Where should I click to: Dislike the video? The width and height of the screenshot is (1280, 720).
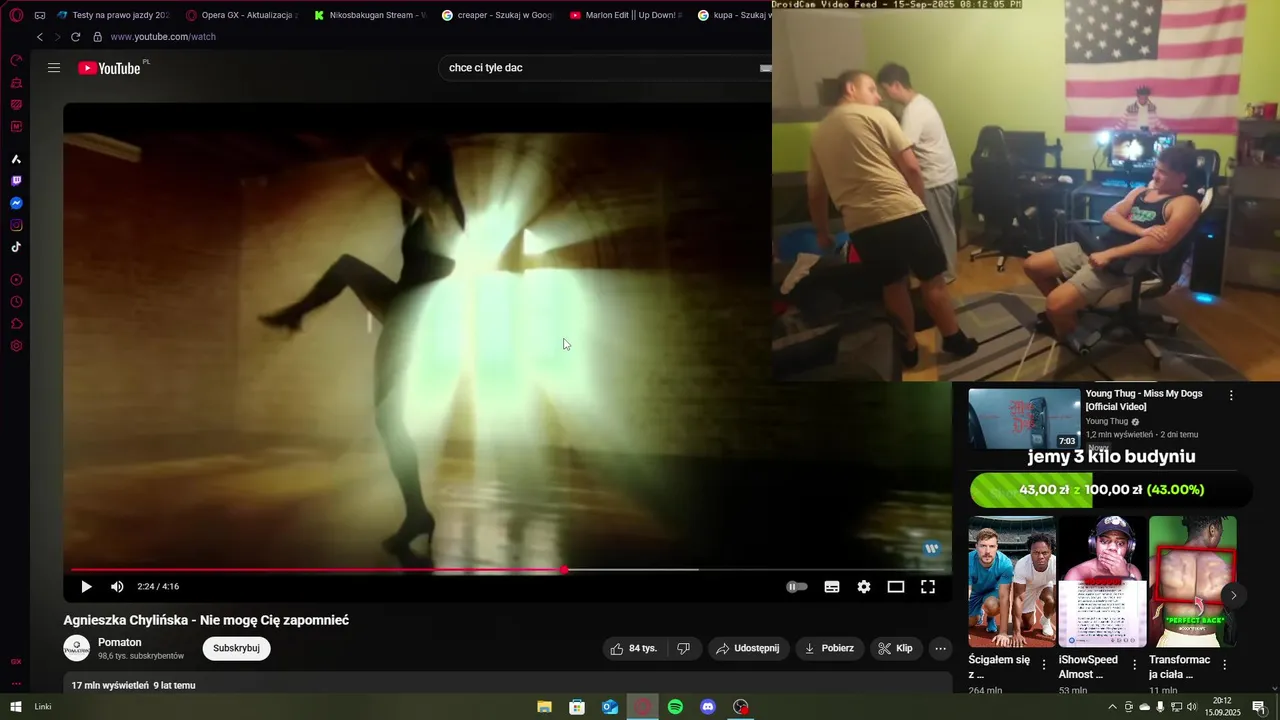(684, 648)
